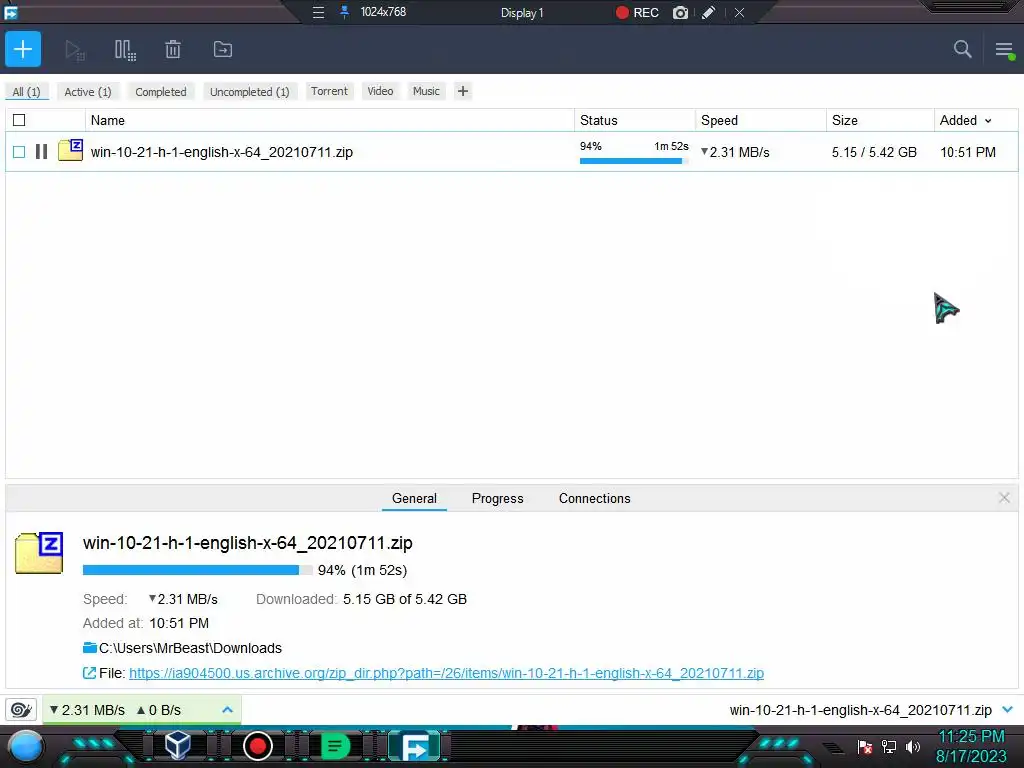Close the details panel with the X
This screenshot has width=1024, height=768.
[x=1004, y=498]
